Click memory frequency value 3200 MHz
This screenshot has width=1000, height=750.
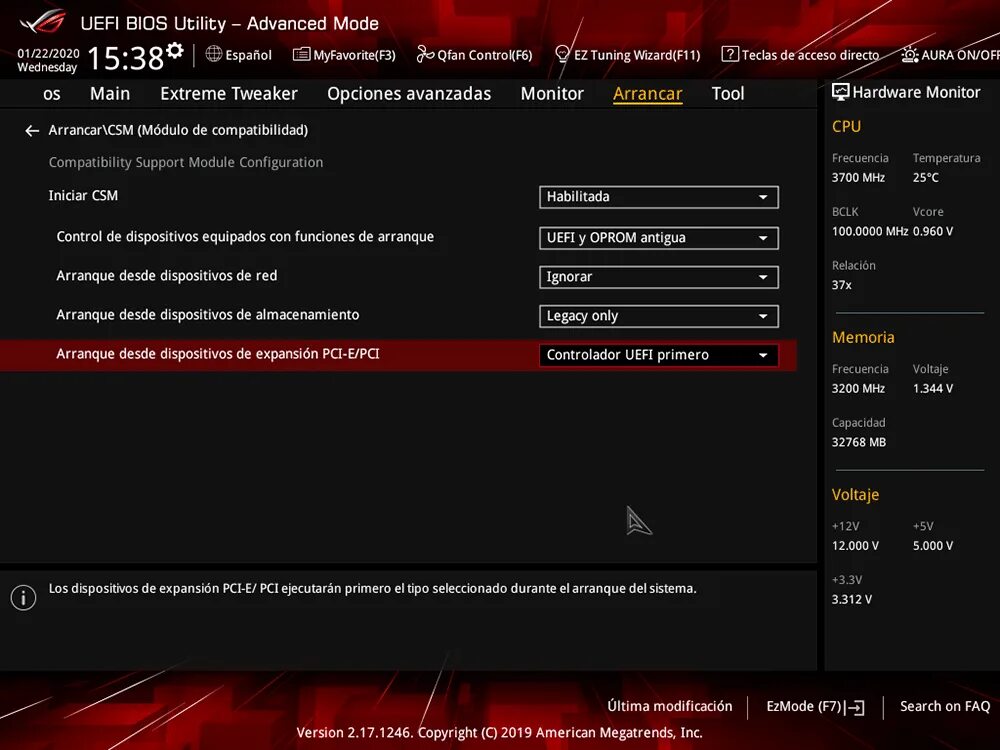point(858,388)
